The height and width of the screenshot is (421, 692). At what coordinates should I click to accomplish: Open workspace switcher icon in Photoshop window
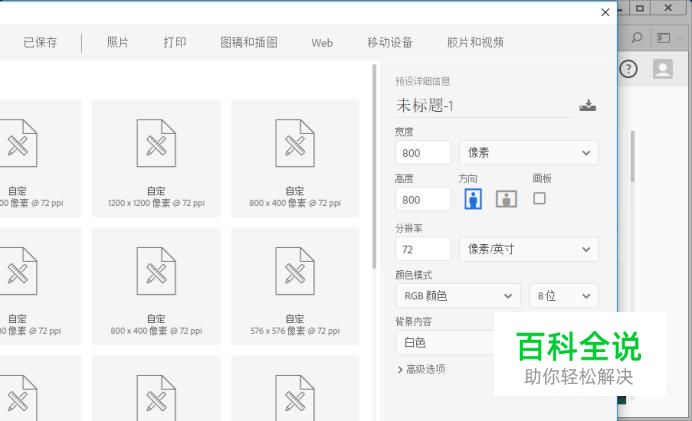click(663, 38)
